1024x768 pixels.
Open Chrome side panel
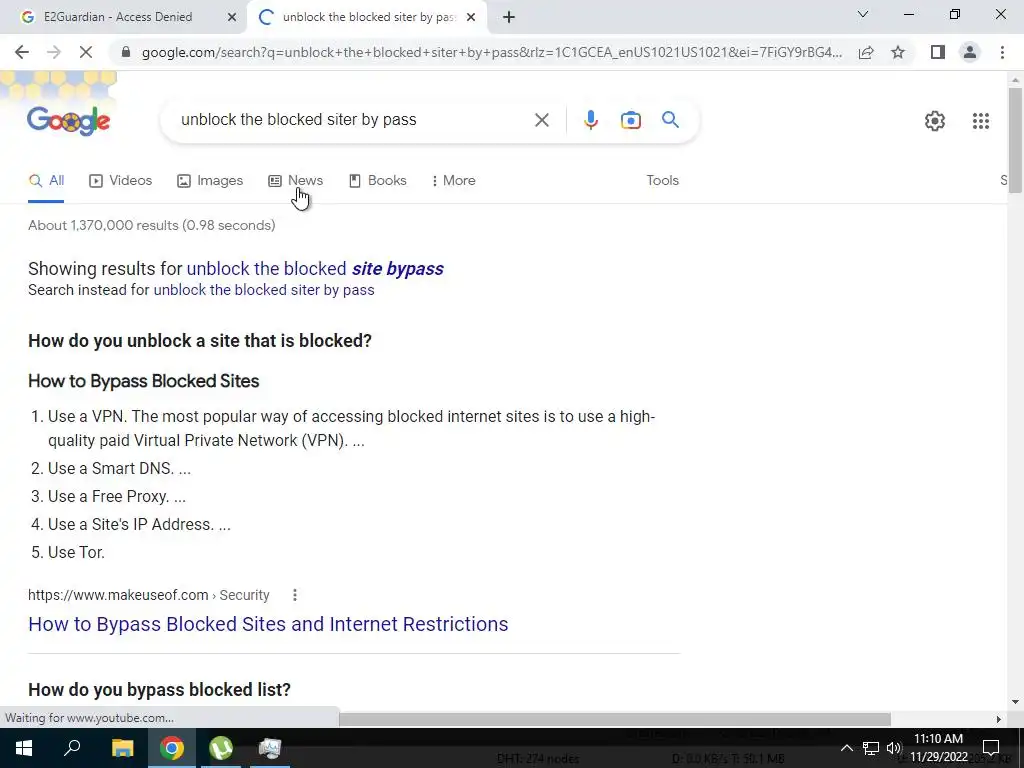(x=938, y=52)
